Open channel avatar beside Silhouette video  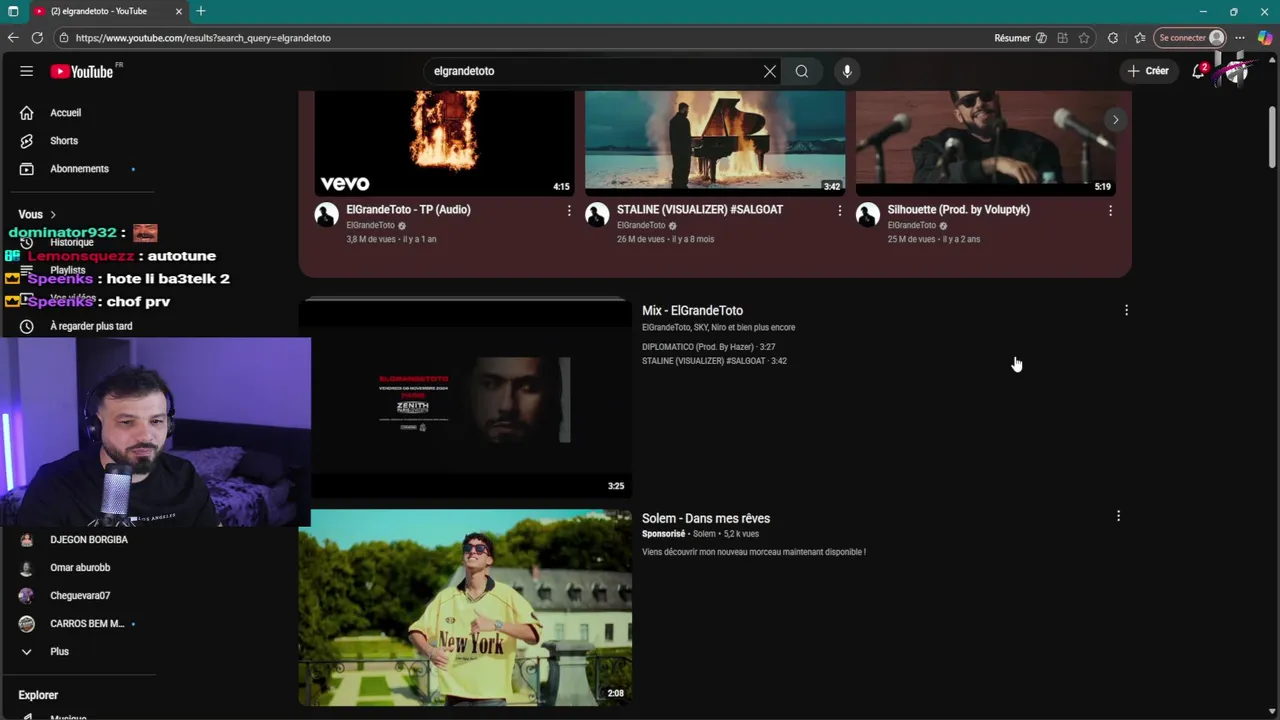click(868, 215)
